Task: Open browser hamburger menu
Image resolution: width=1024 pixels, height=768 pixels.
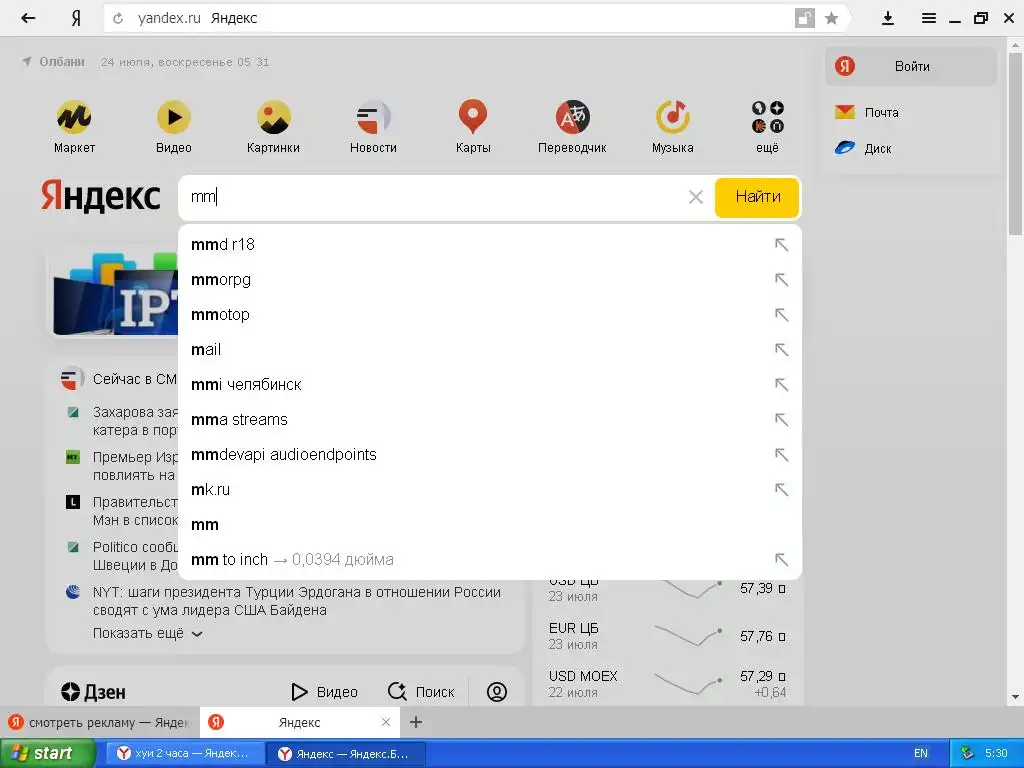Action: click(929, 18)
